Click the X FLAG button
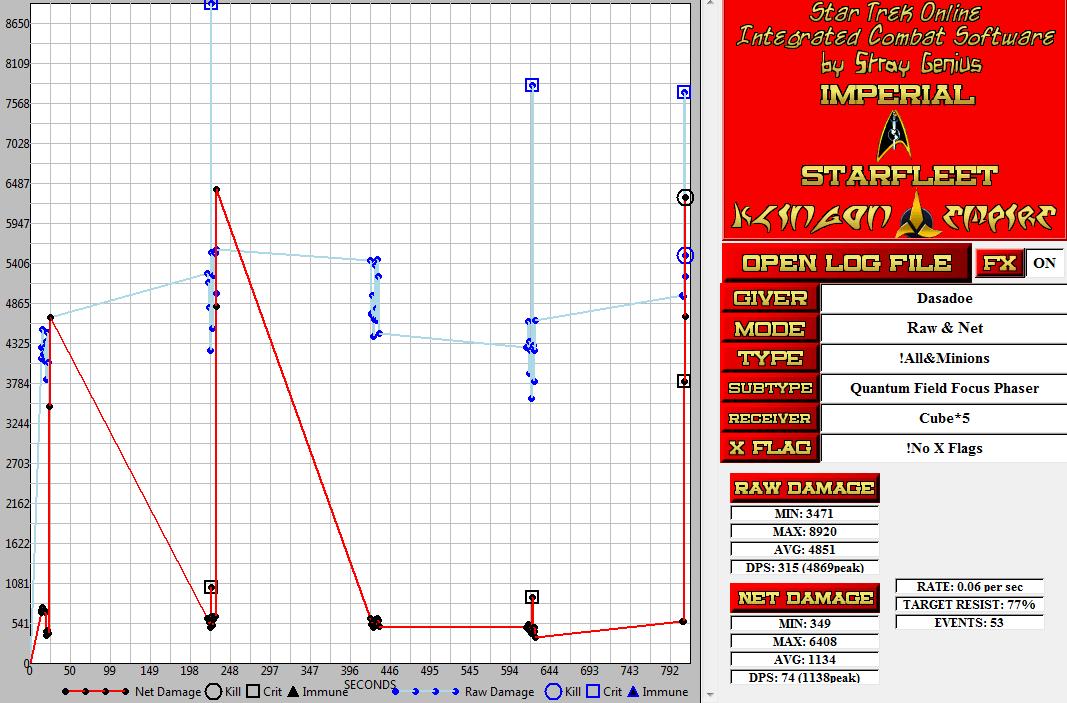 770,448
